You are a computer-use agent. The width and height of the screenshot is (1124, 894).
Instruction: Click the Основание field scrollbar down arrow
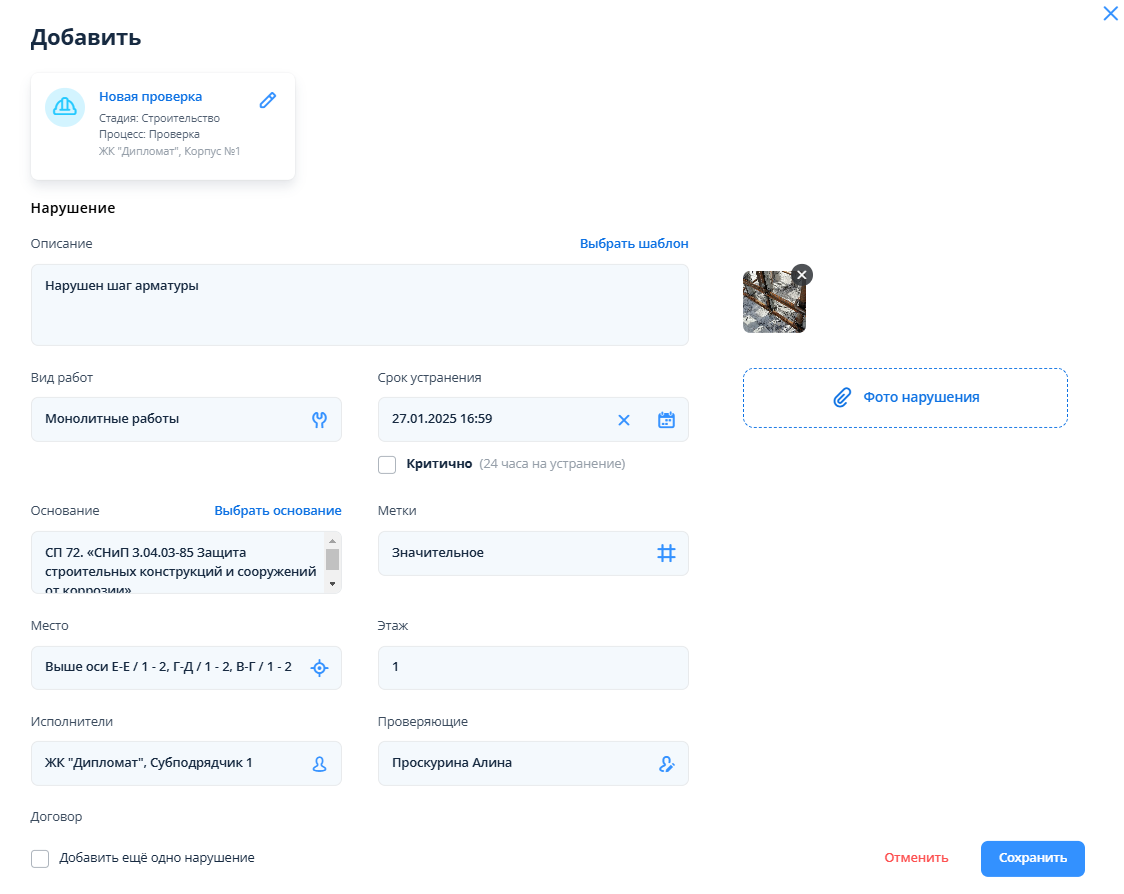(x=333, y=584)
